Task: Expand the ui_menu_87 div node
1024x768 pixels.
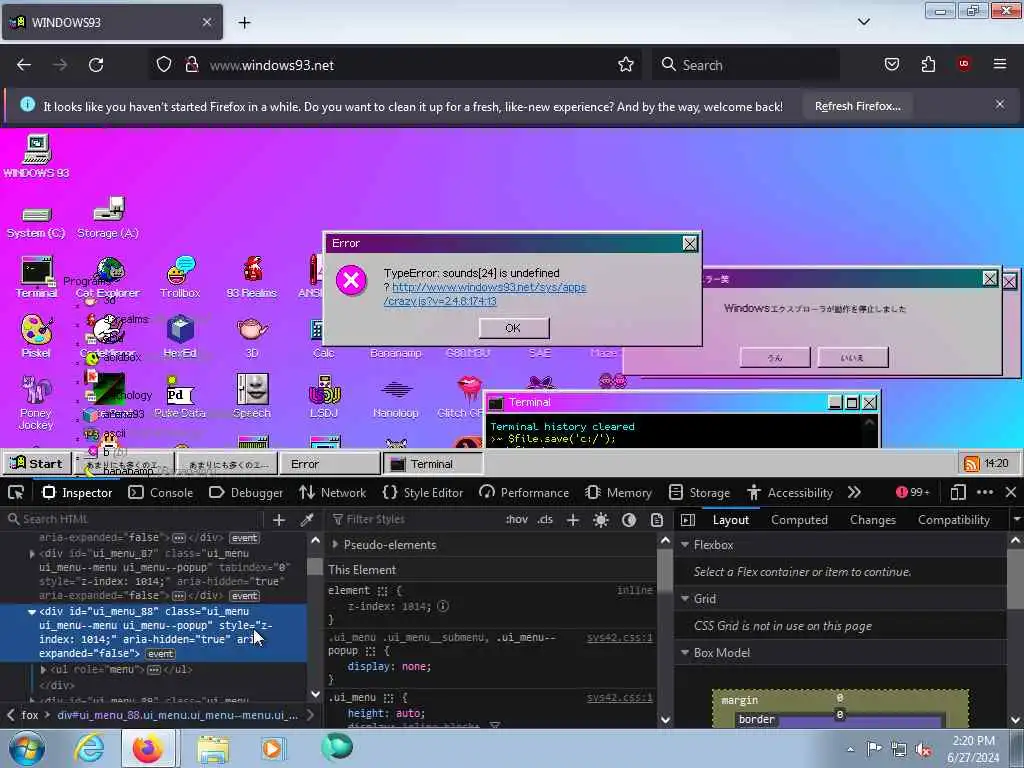Action: click(x=31, y=553)
